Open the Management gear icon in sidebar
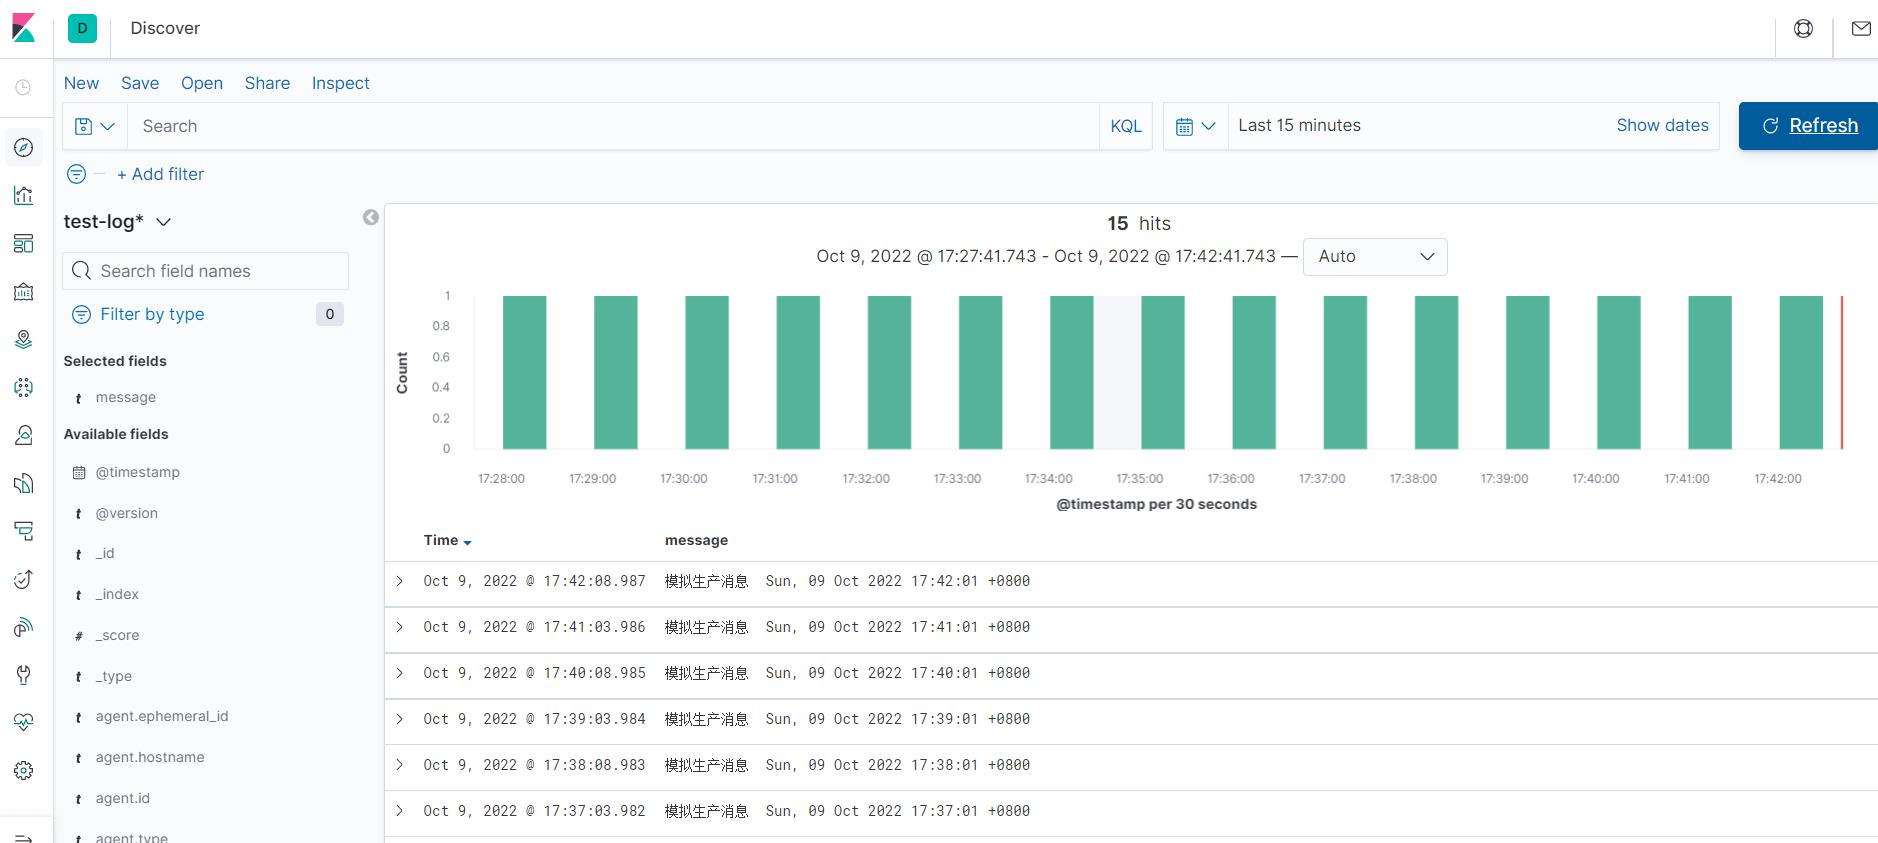 24,771
